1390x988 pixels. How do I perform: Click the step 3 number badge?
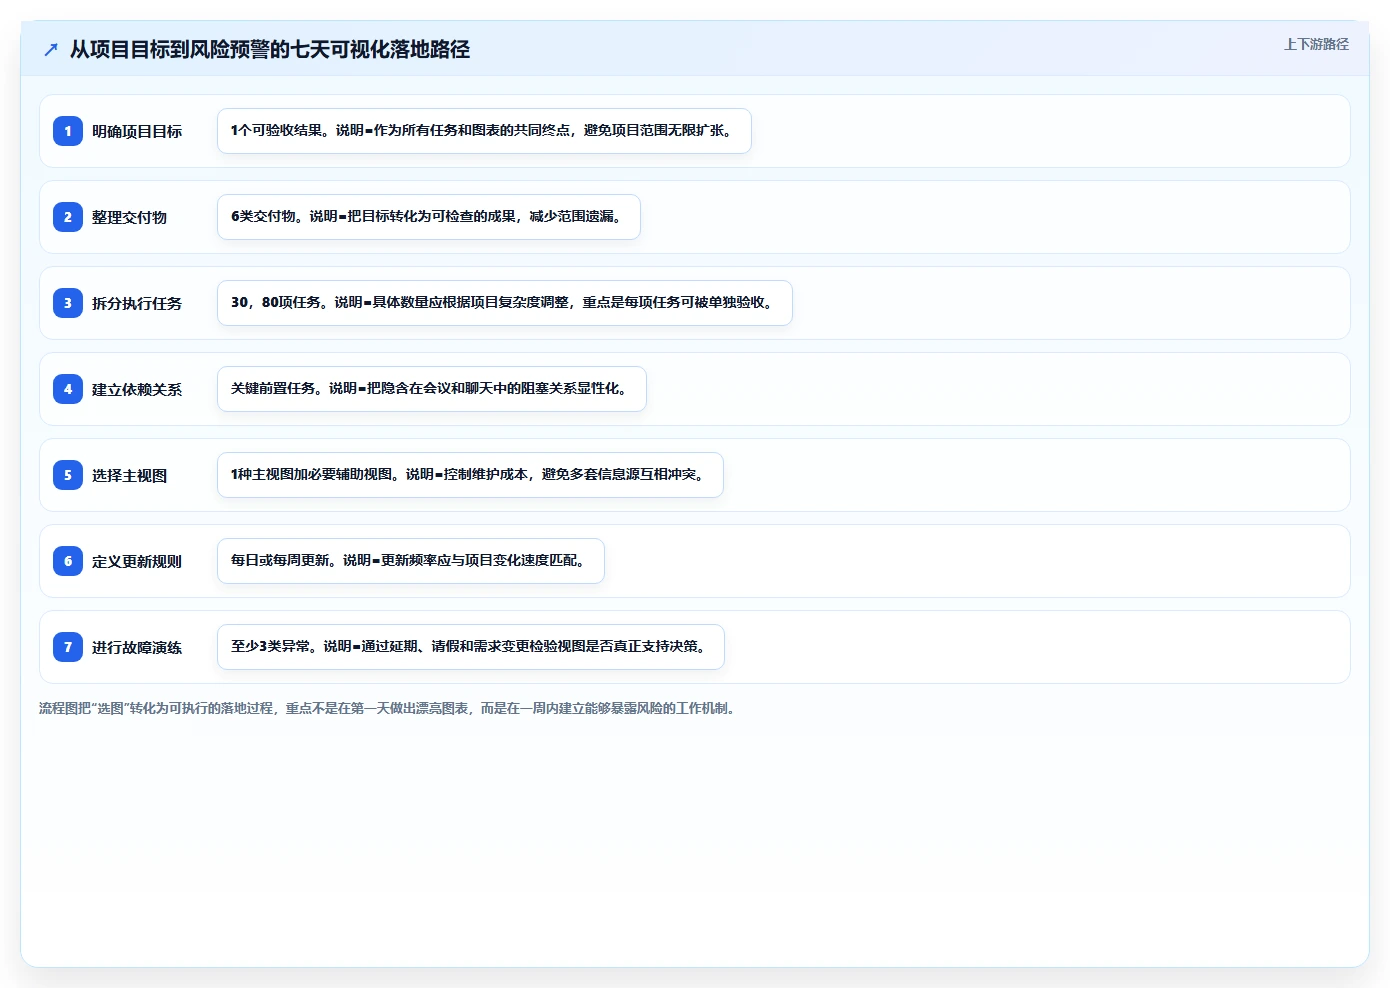(68, 303)
